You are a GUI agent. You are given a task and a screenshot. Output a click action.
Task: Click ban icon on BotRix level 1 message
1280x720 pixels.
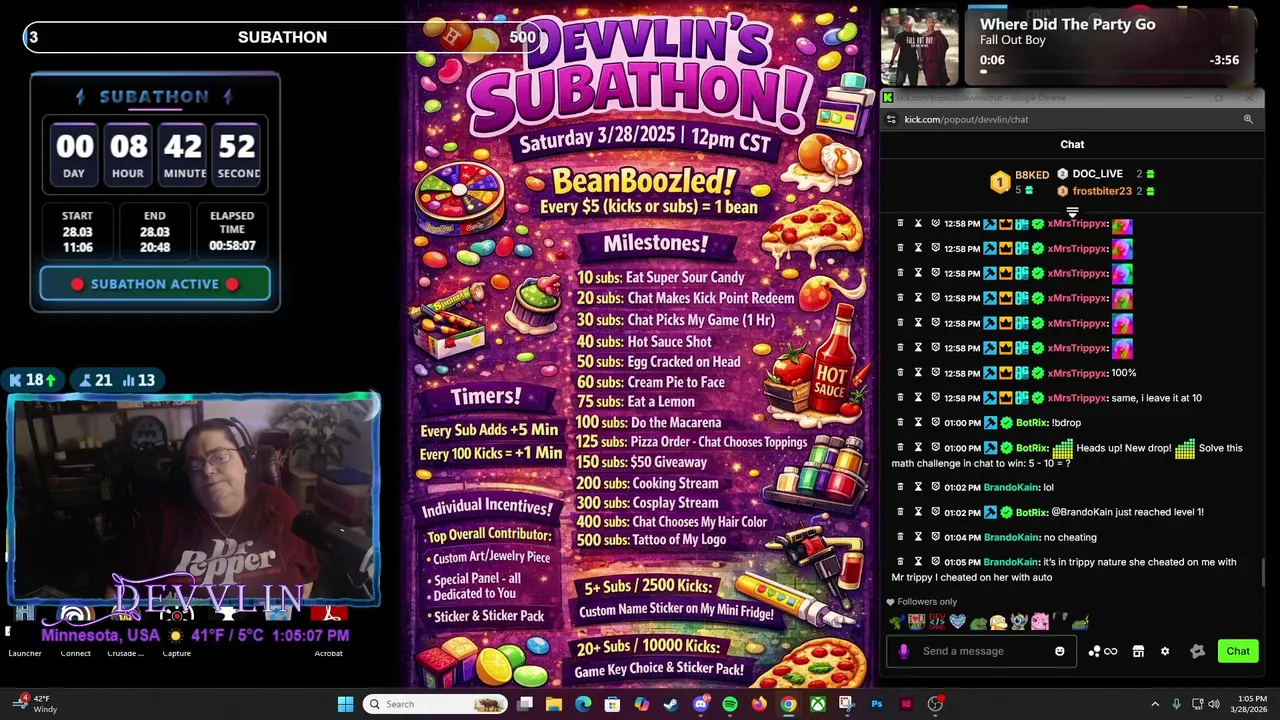point(935,512)
